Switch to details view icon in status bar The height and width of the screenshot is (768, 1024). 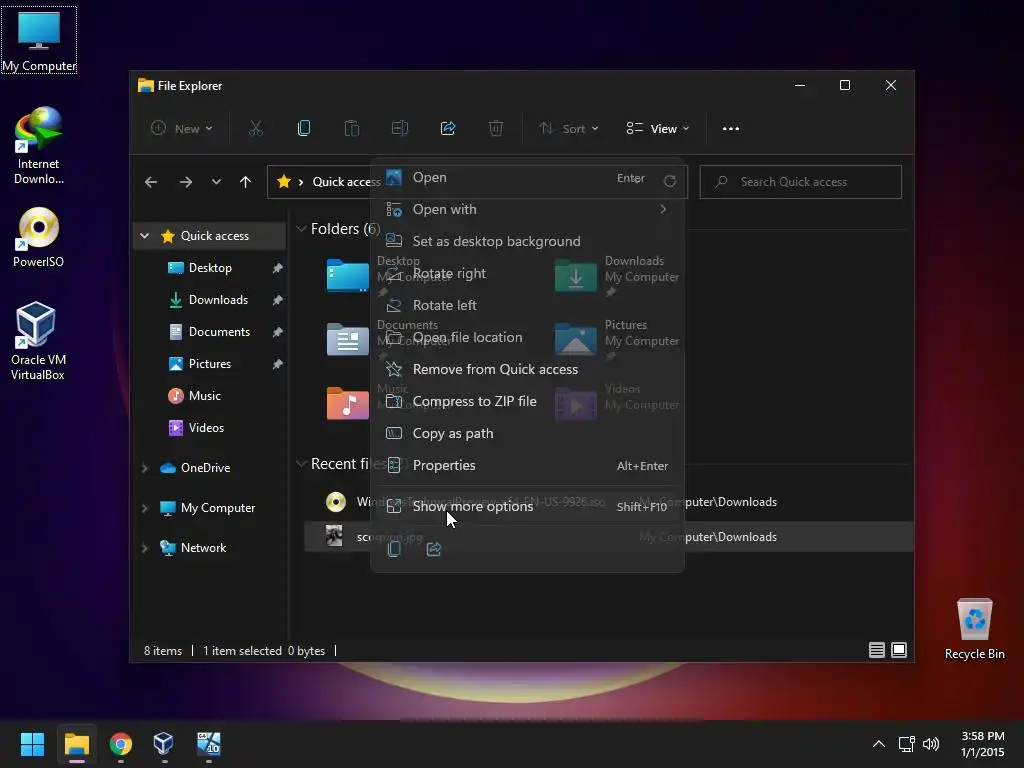pos(876,650)
